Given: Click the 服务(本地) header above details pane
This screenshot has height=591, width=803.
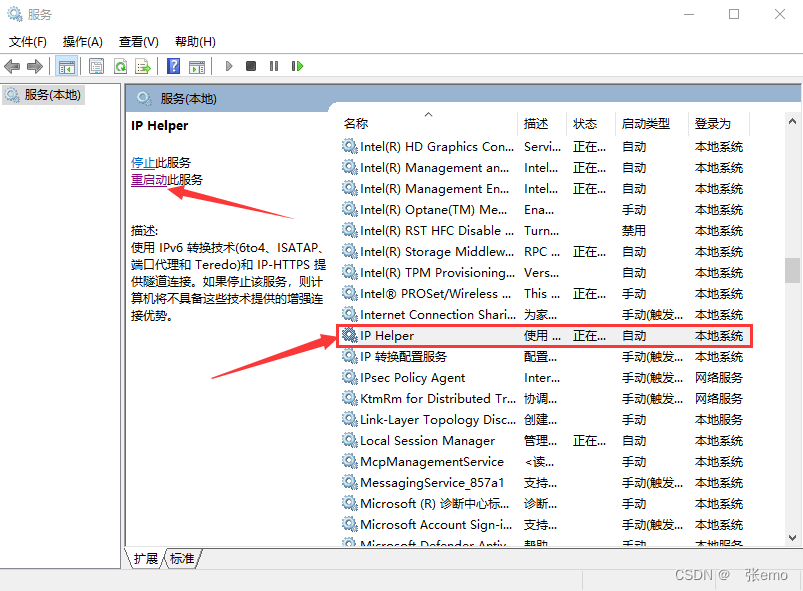Looking at the screenshot, I should pyautogui.click(x=188, y=98).
